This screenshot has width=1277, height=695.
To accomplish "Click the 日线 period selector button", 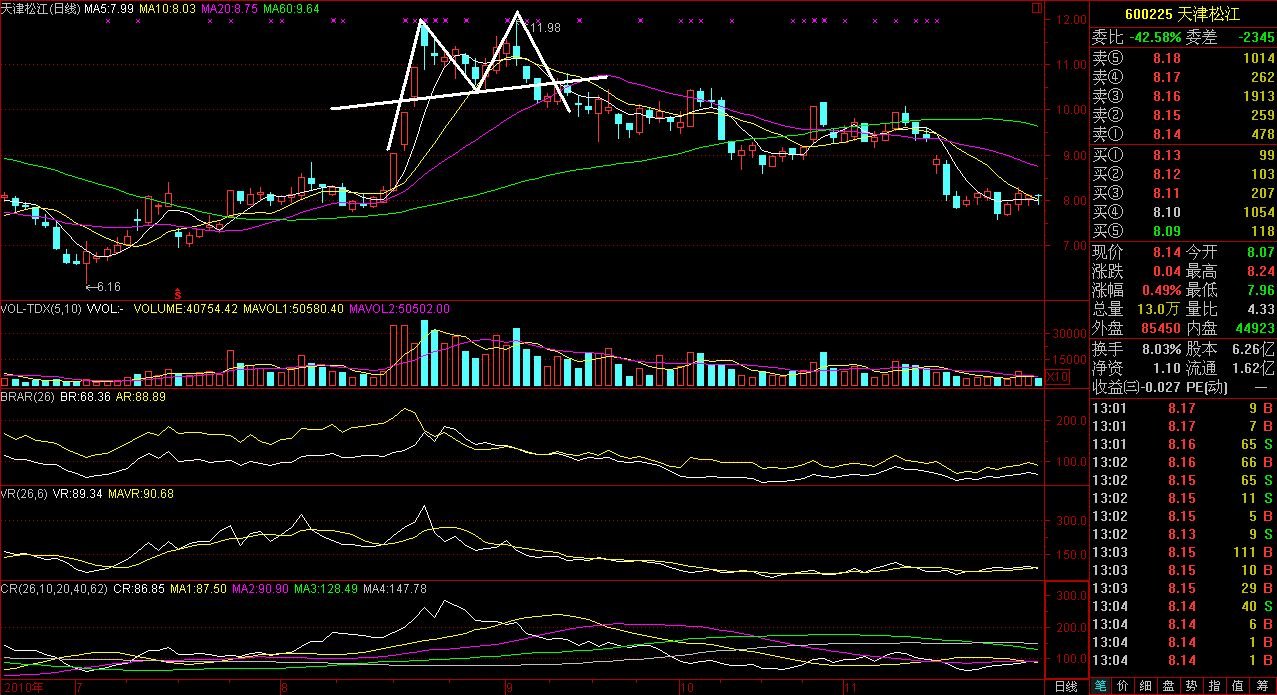I will tap(1066, 687).
